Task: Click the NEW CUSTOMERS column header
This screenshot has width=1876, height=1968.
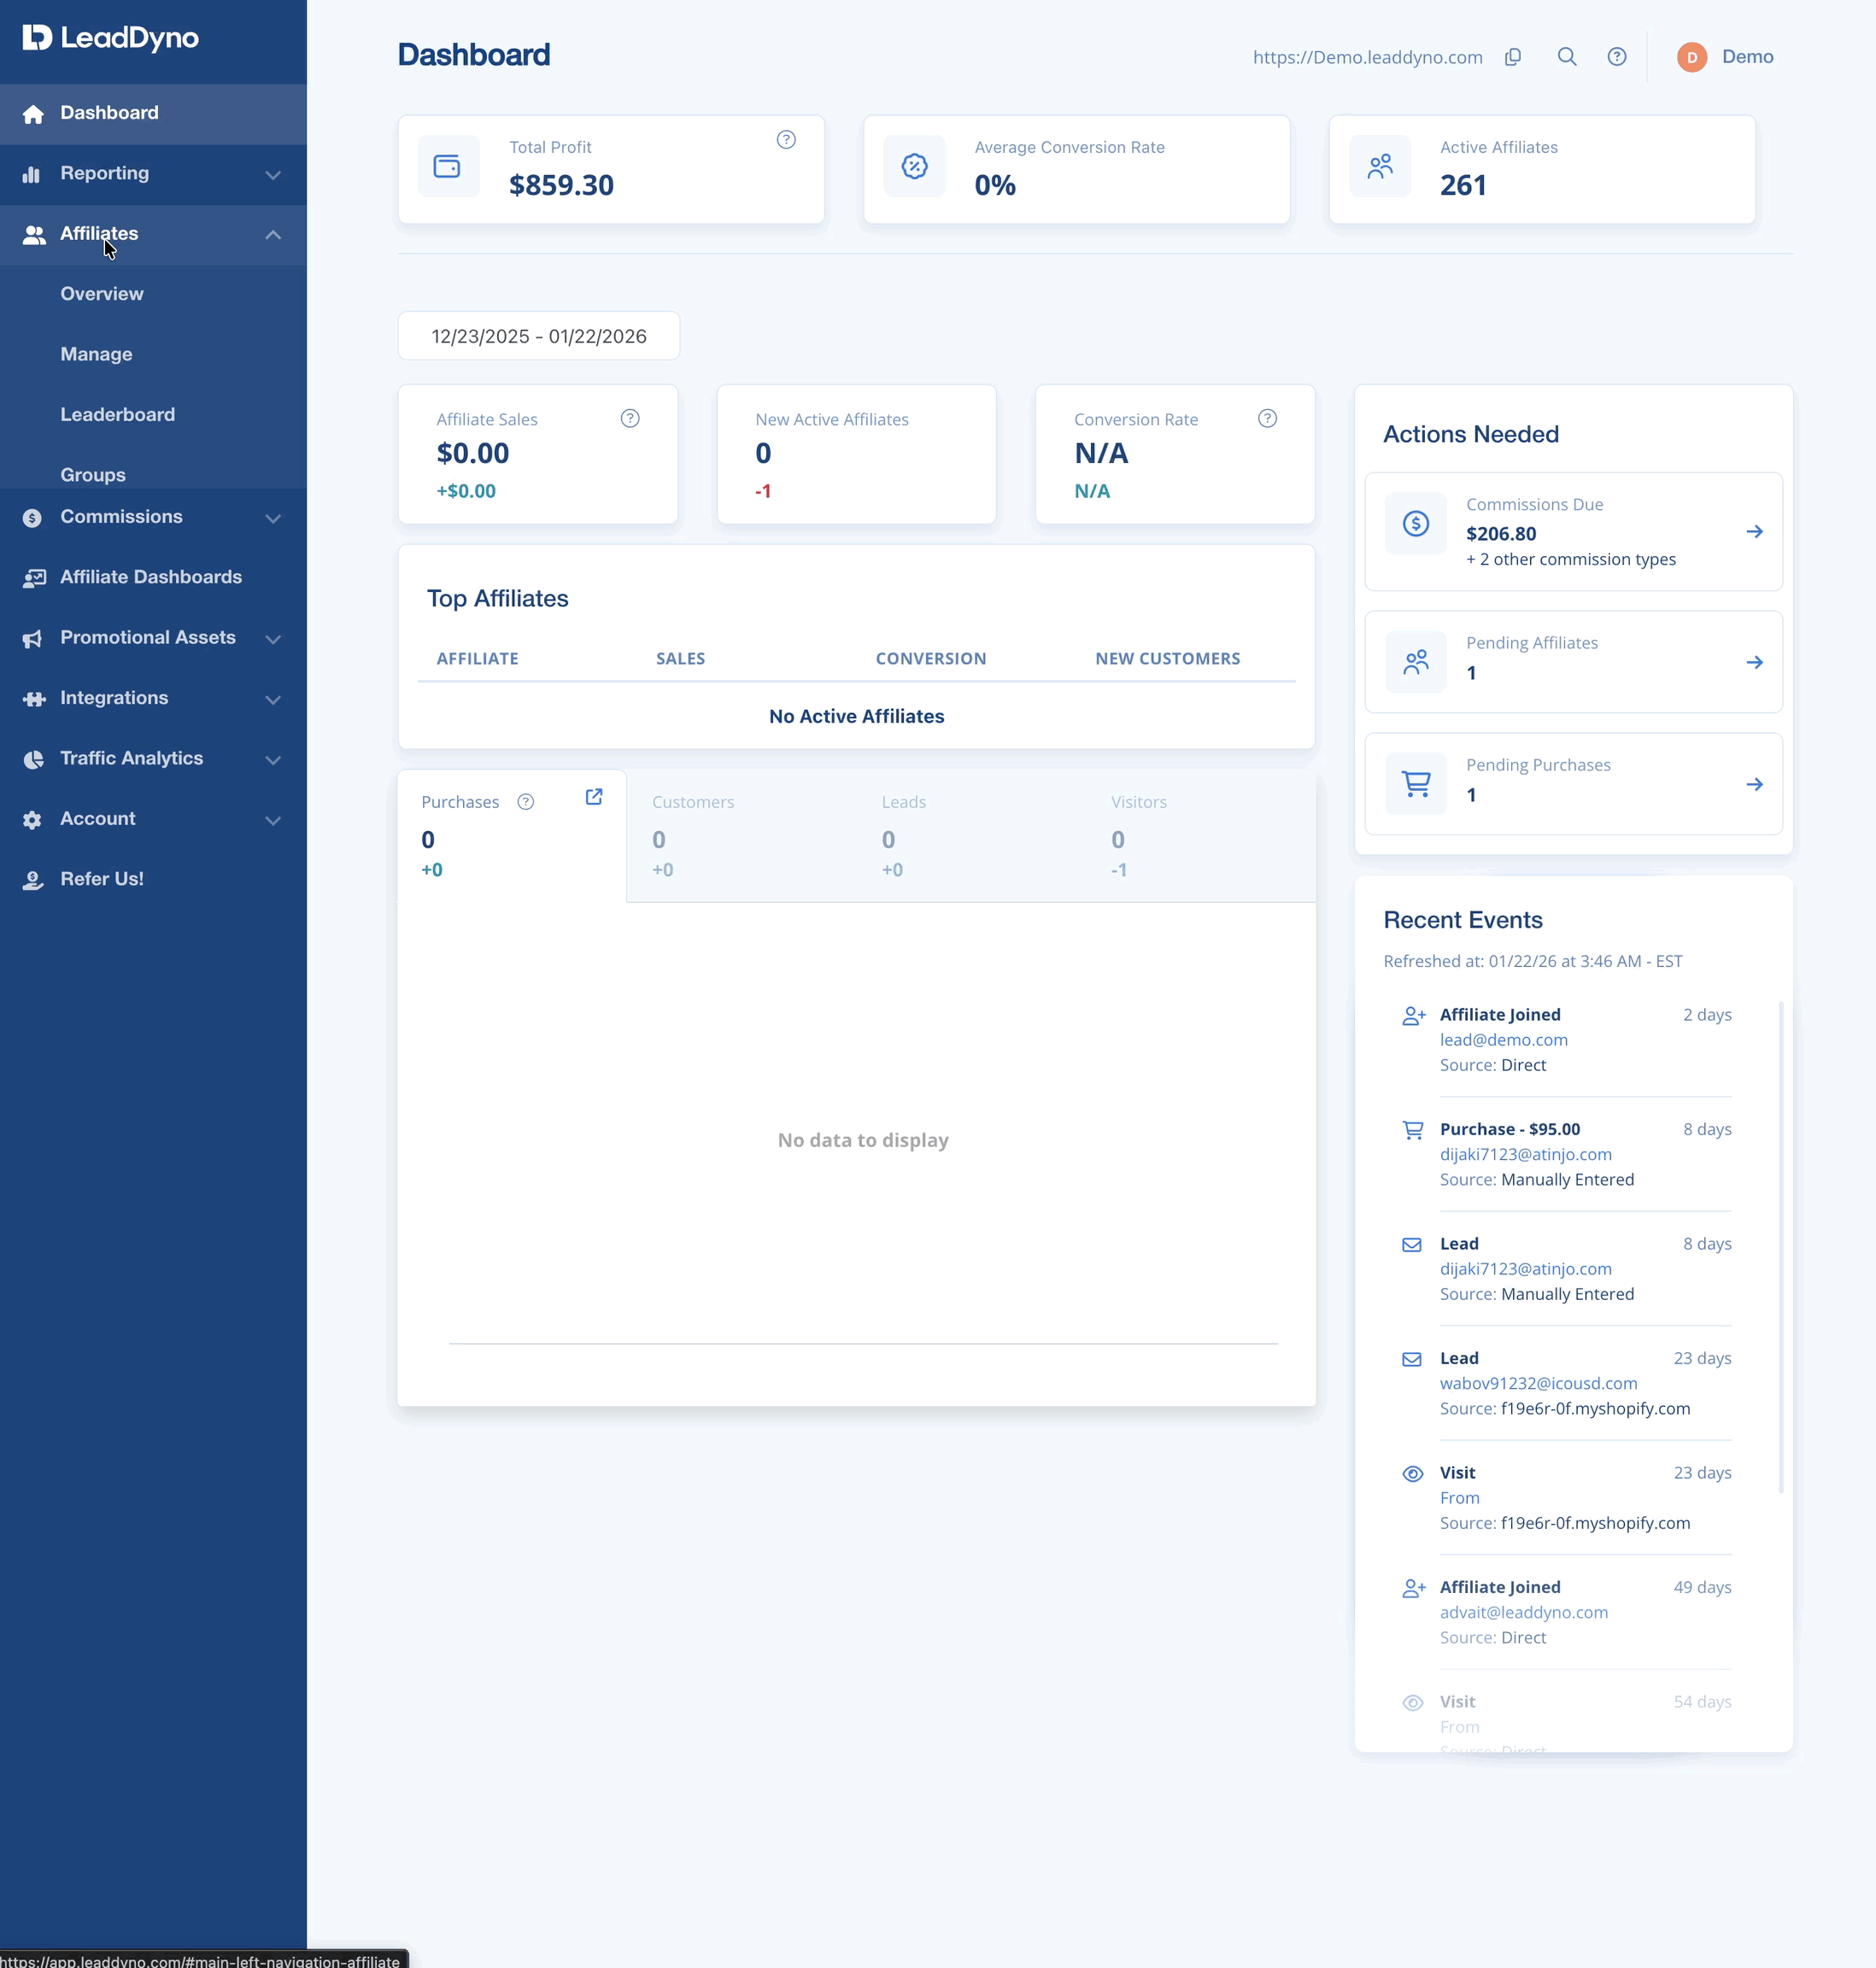Action: (1167, 658)
